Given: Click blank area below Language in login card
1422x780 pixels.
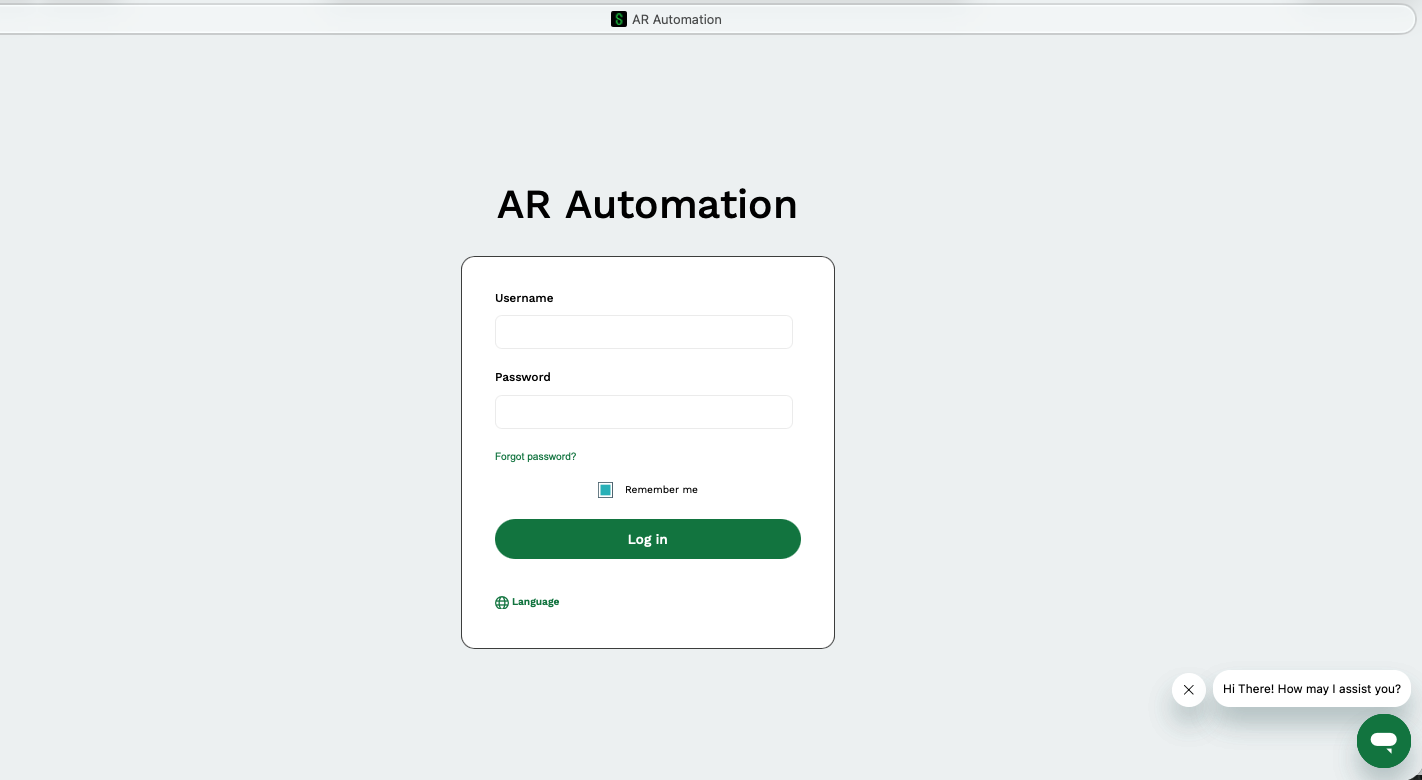Looking at the screenshot, I should pos(647,630).
